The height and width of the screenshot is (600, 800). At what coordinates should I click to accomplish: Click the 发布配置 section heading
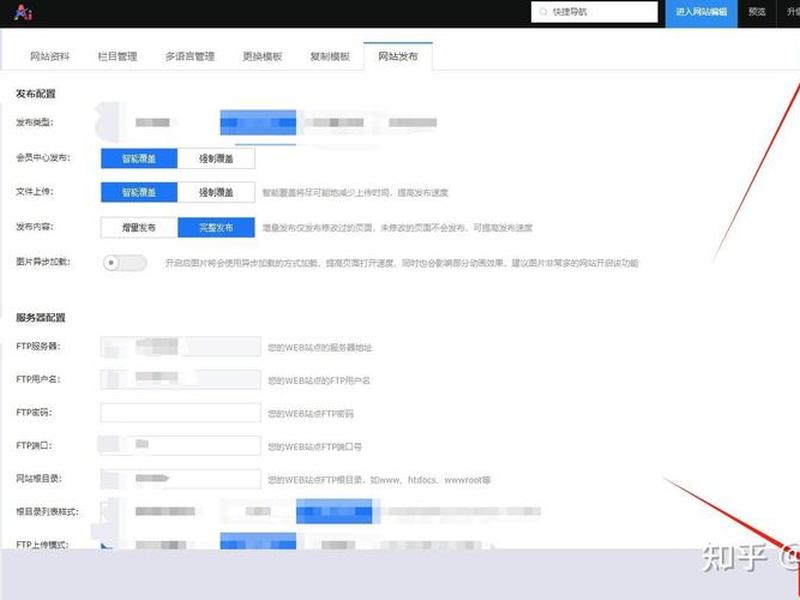tap(36, 94)
